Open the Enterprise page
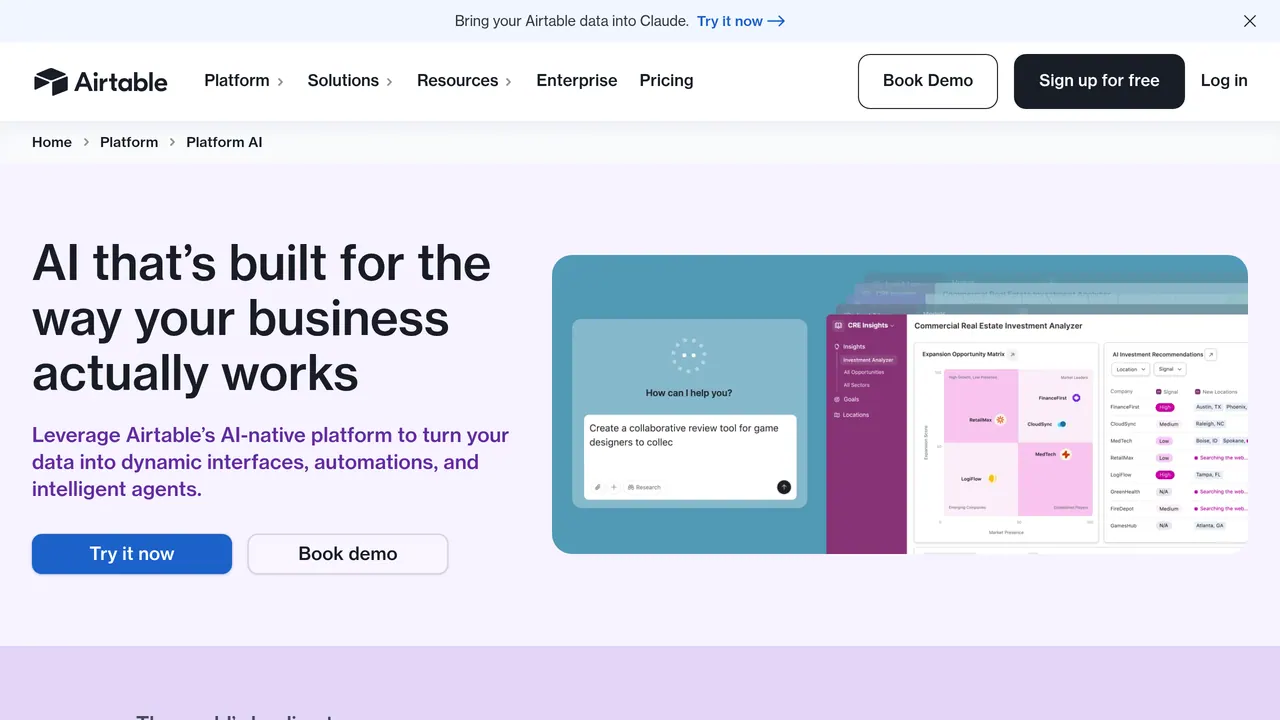The width and height of the screenshot is (1280, 720). click(577, 81)
